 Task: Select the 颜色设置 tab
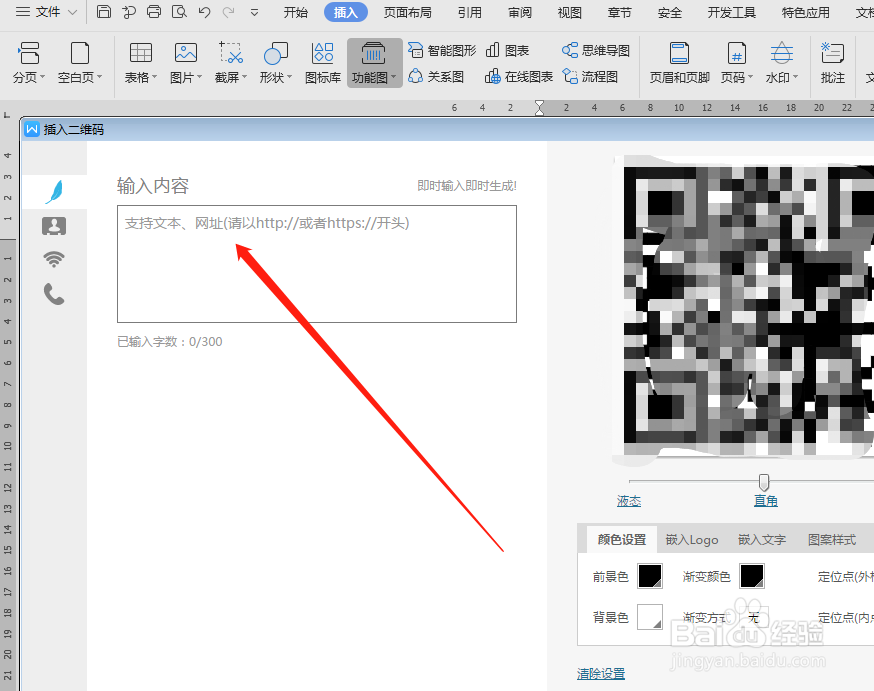tap(621, 539)
